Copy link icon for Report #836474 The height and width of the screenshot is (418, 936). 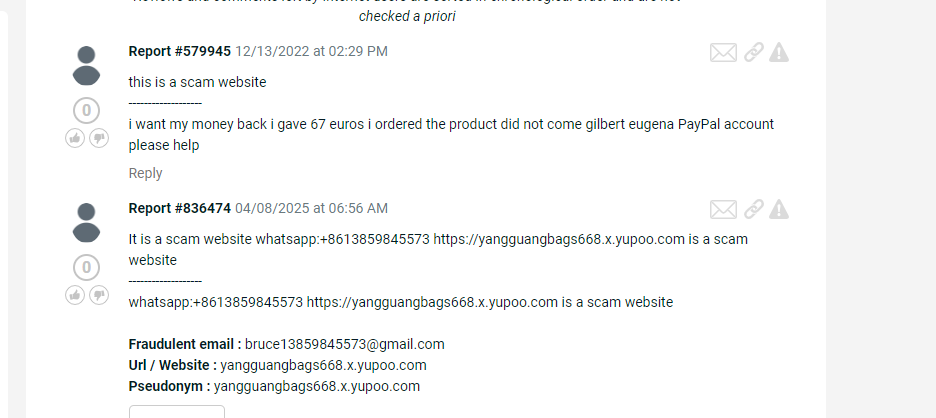tap(753, 210)
